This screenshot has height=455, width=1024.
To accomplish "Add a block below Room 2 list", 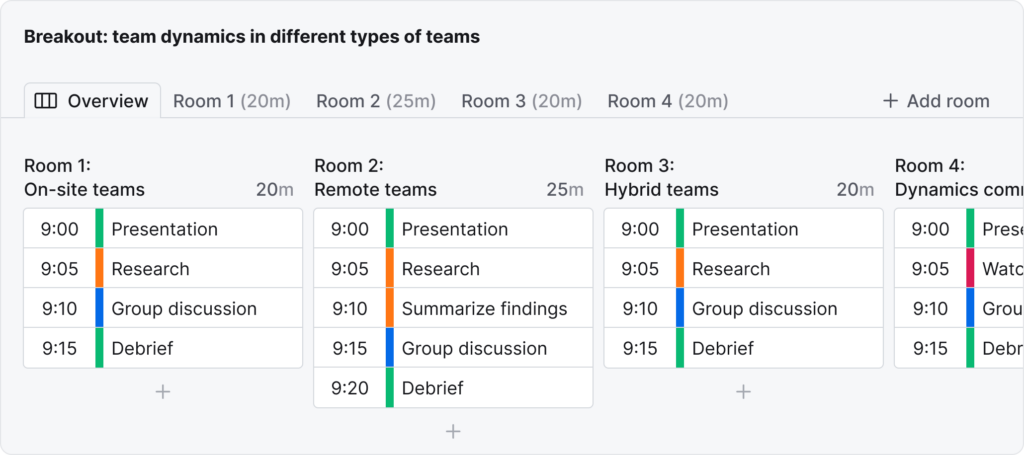I will (x=453, y=431).
